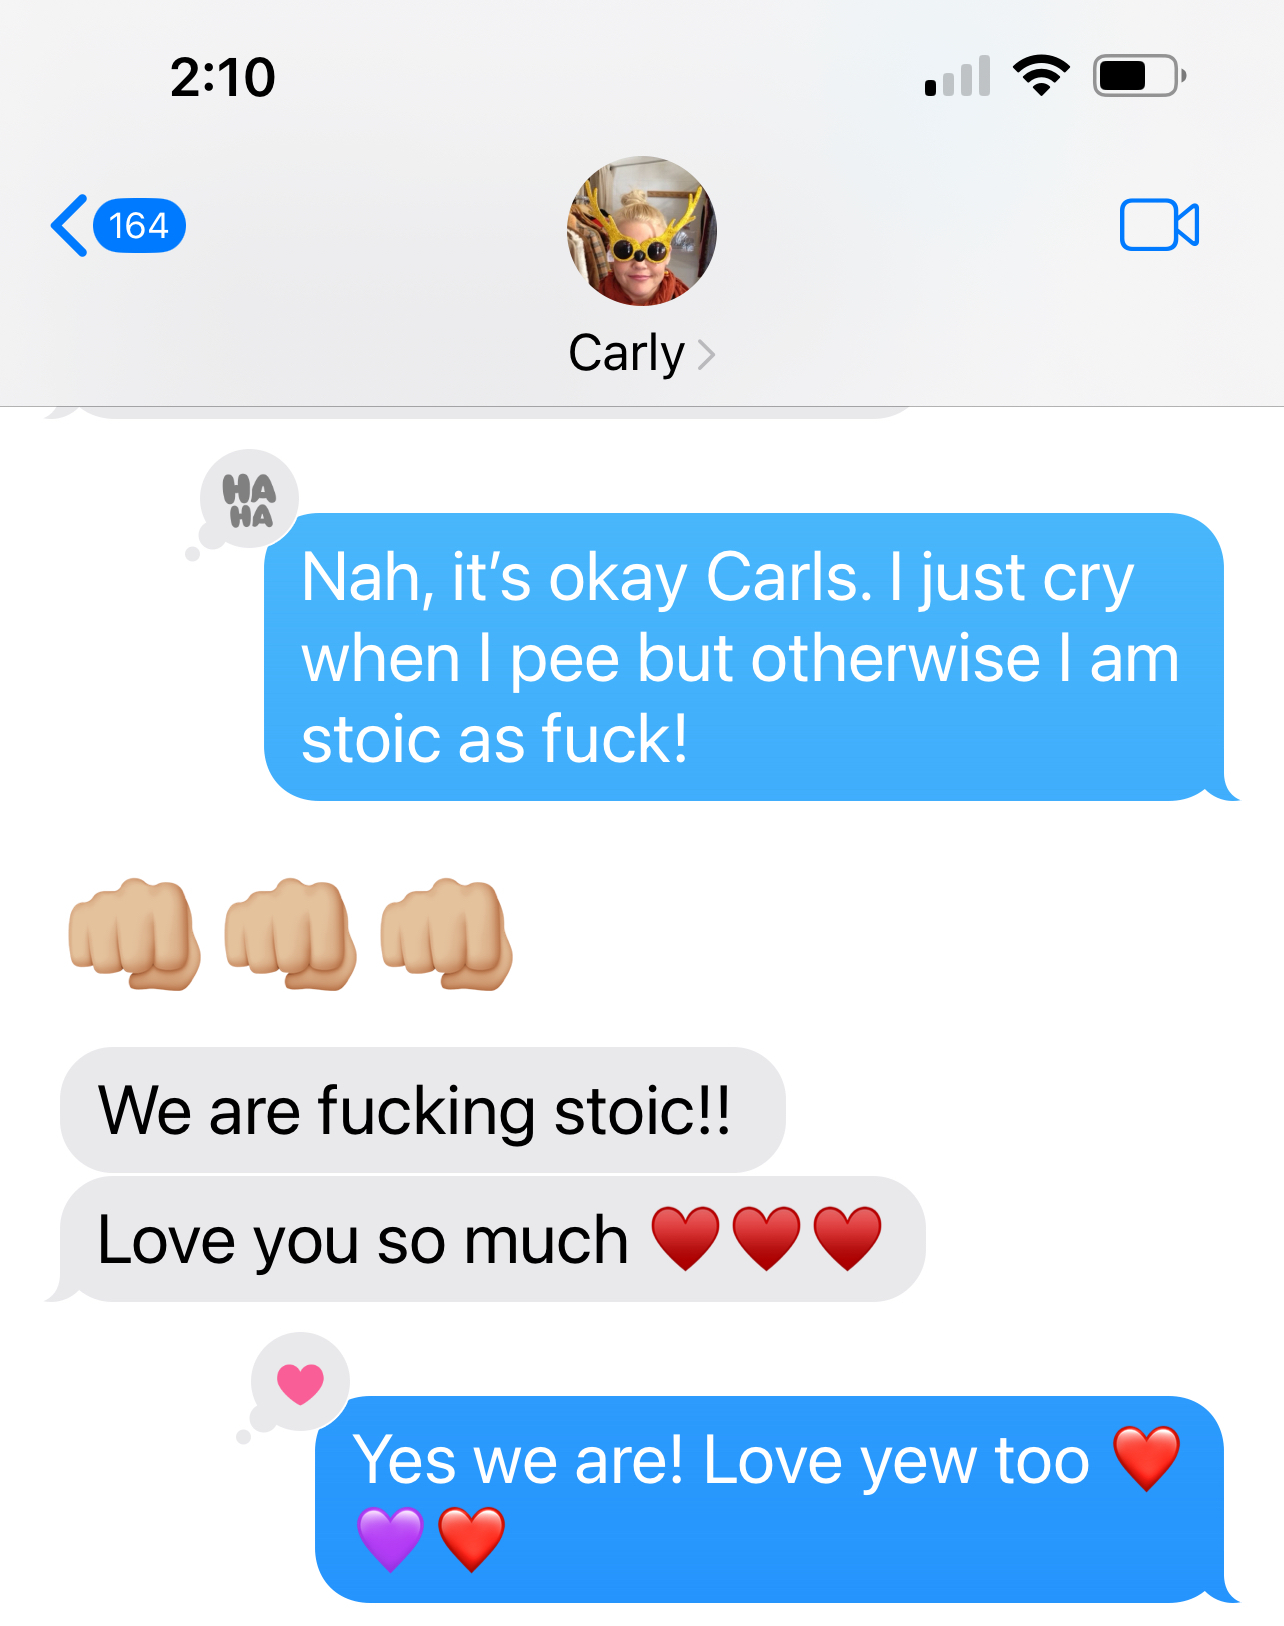Screen dimensions: 1284x1626
Task: Tap the battery indicator
Action: point(1140,76)
